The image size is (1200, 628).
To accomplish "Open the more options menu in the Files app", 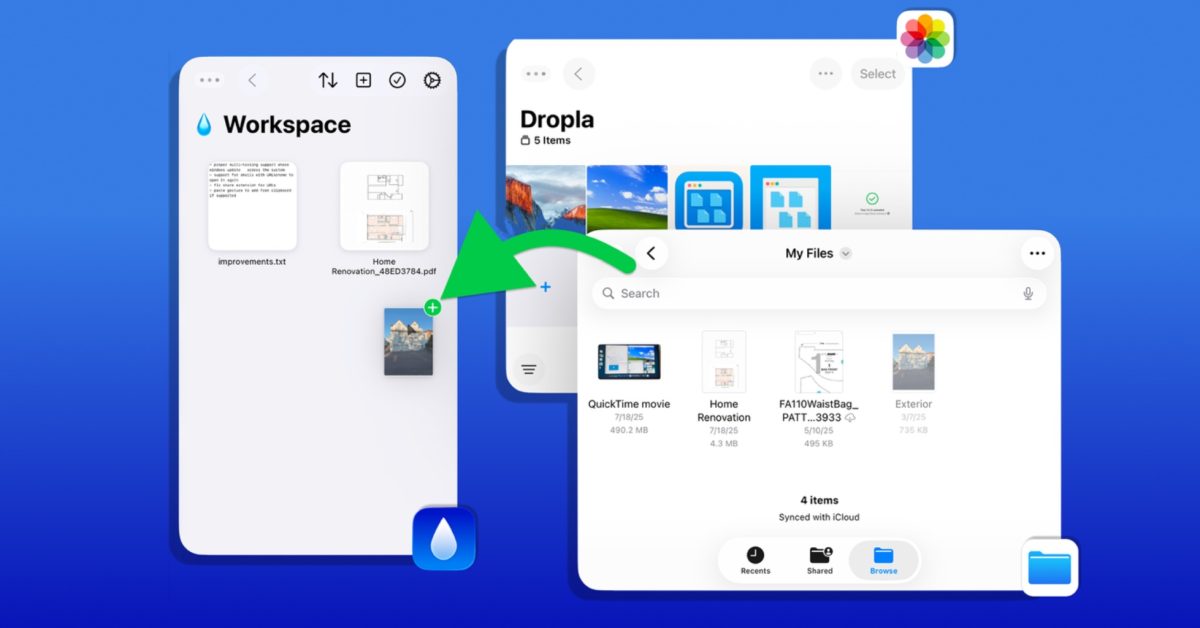I will tap(1037, 253).
